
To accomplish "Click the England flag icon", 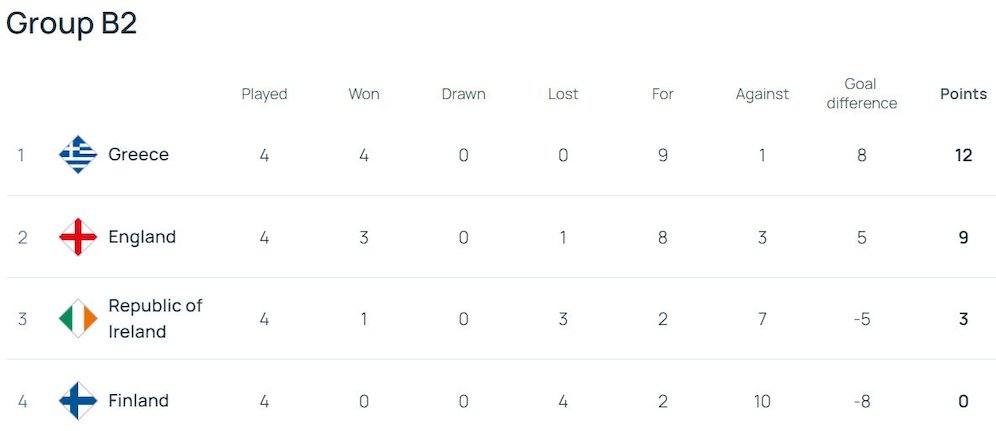I will [78, 237].
